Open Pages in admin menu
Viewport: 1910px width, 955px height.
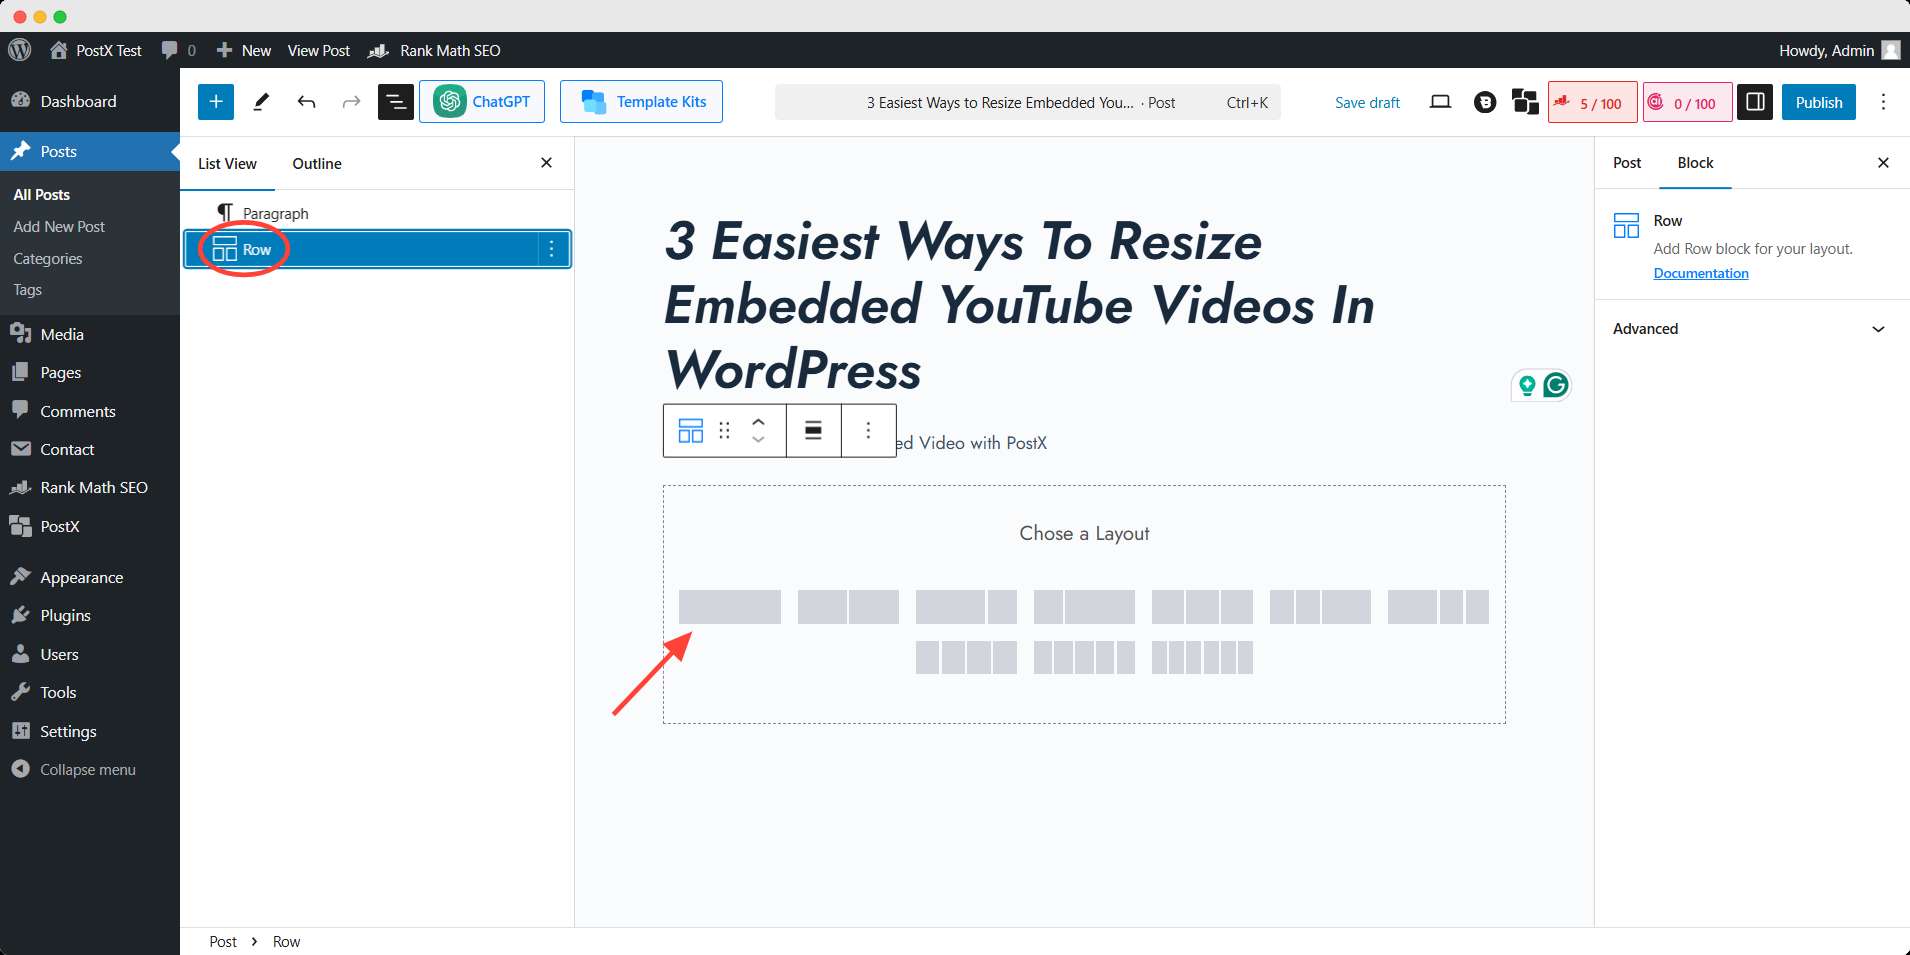90,373
